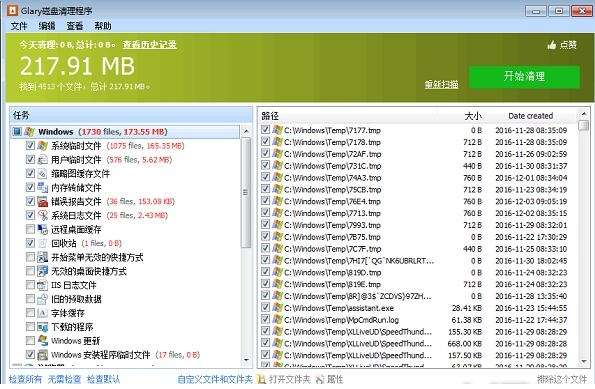595x389 pixels.
Task: Sort by 大小 column header
Action: 473,116
